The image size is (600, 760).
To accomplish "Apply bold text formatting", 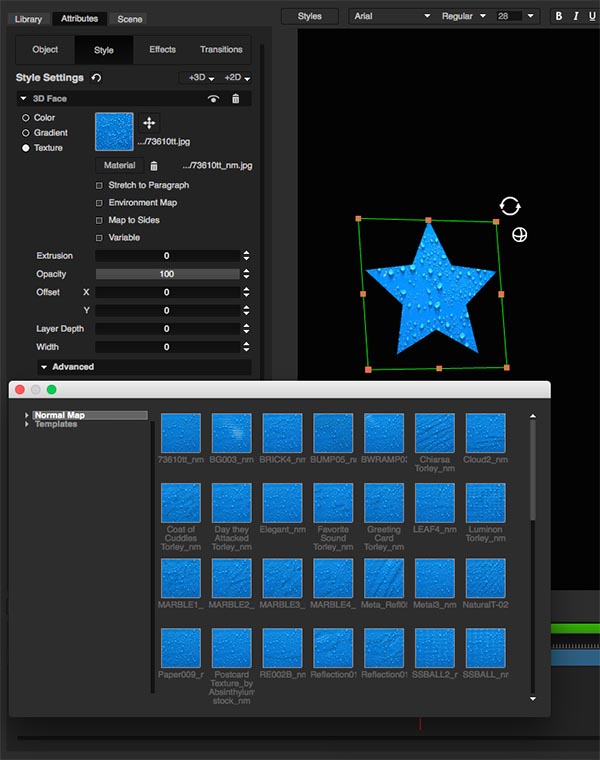I will pos(559,16).
